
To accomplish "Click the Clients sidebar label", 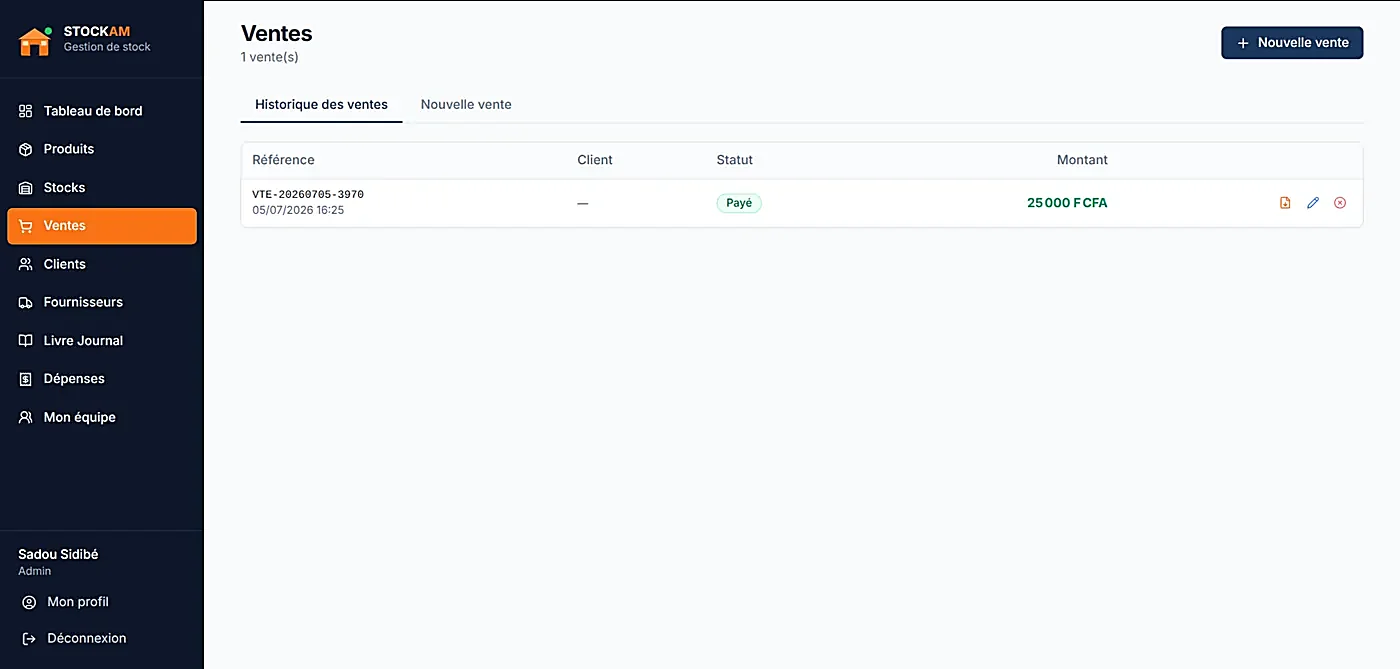I will (65, 264).
